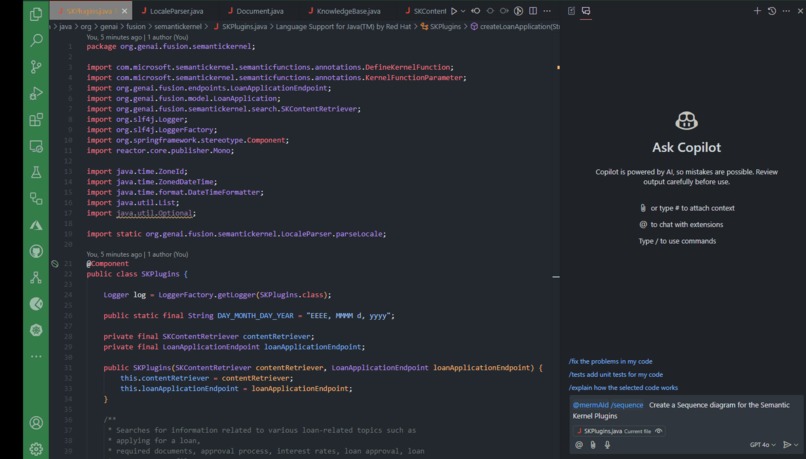
Task: Attach context with paperclip button
Action: (593, 445)
